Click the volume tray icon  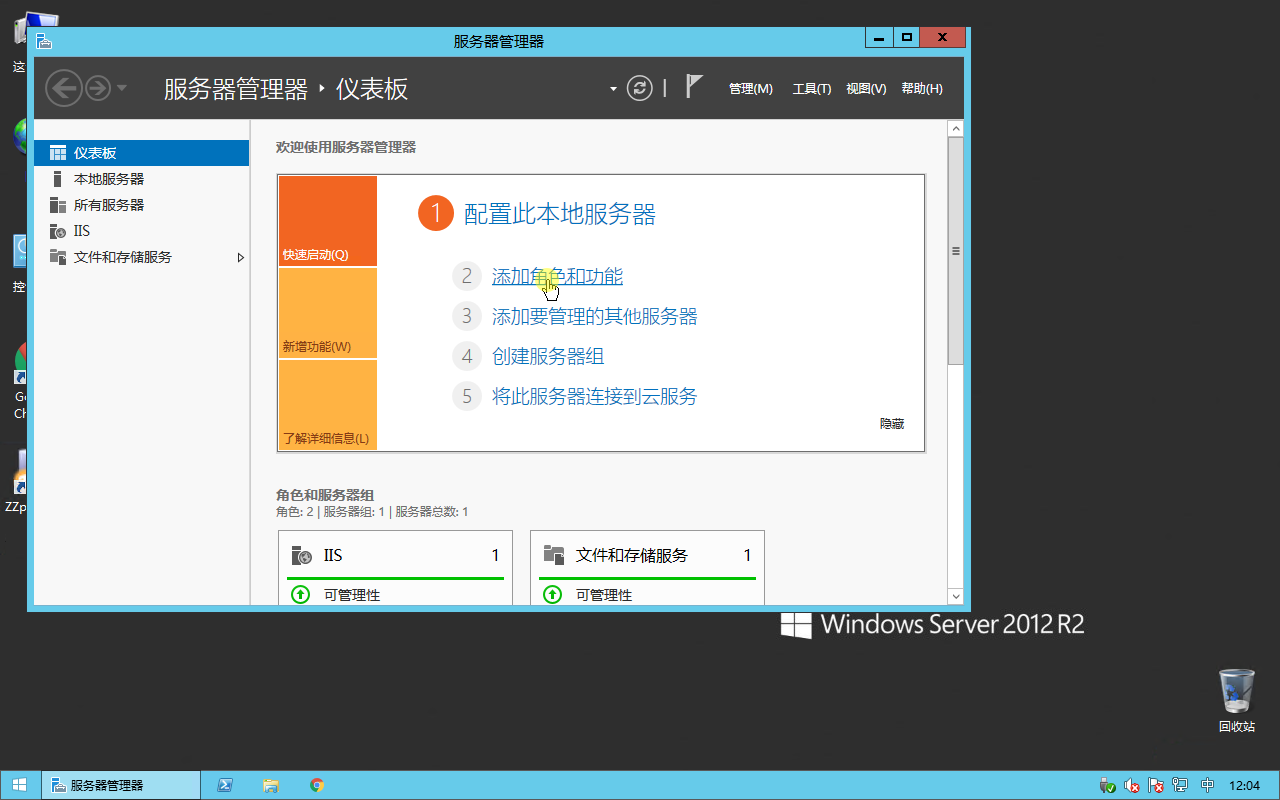pos(1132,785)
